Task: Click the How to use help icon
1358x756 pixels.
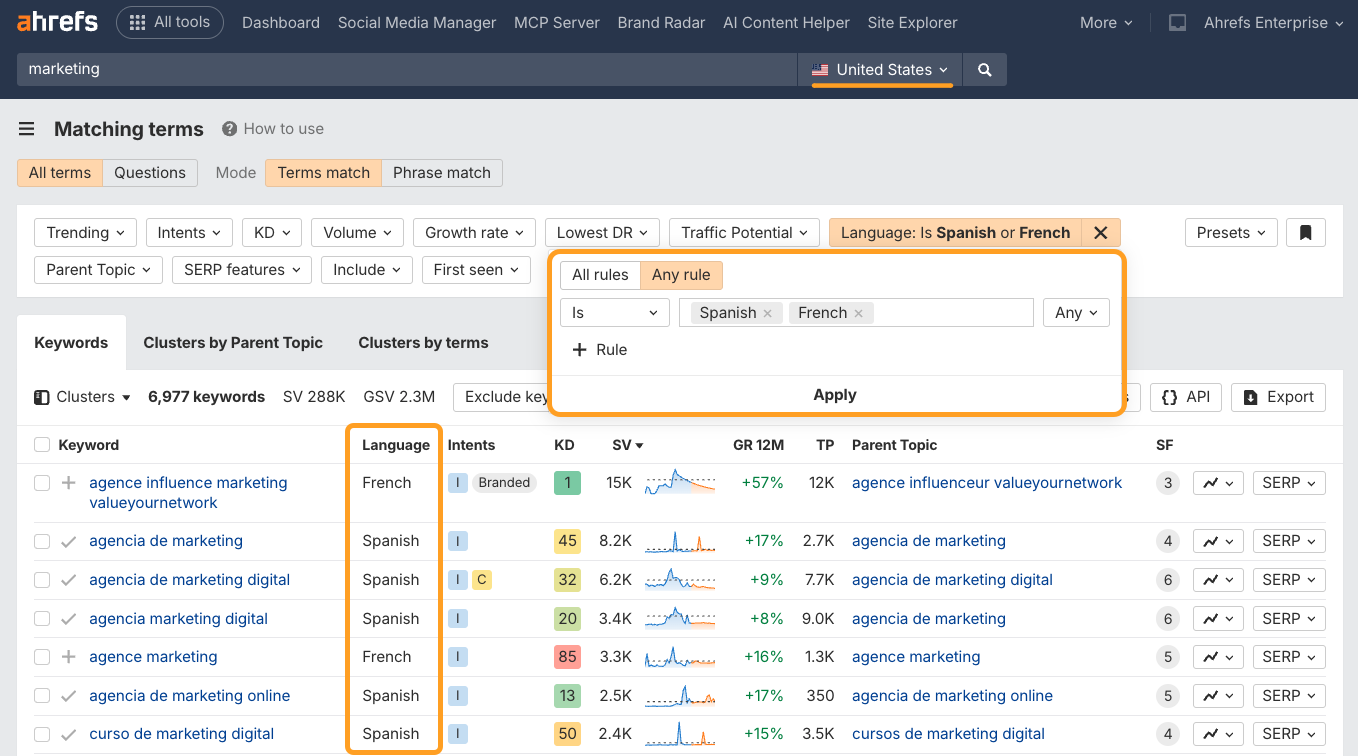Action: [231, 128]
